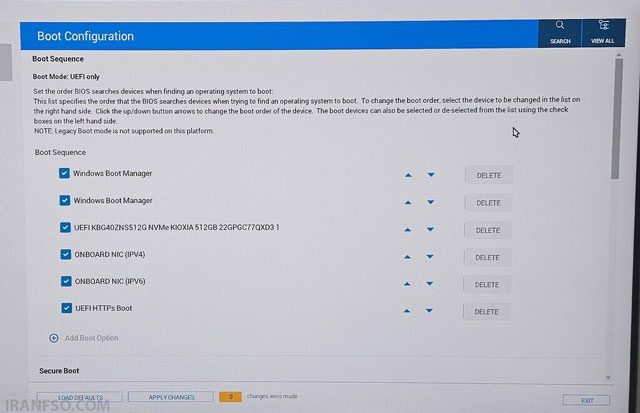Click the Boot Configuration header title
The image size is (640, 413).
point(85,36)
